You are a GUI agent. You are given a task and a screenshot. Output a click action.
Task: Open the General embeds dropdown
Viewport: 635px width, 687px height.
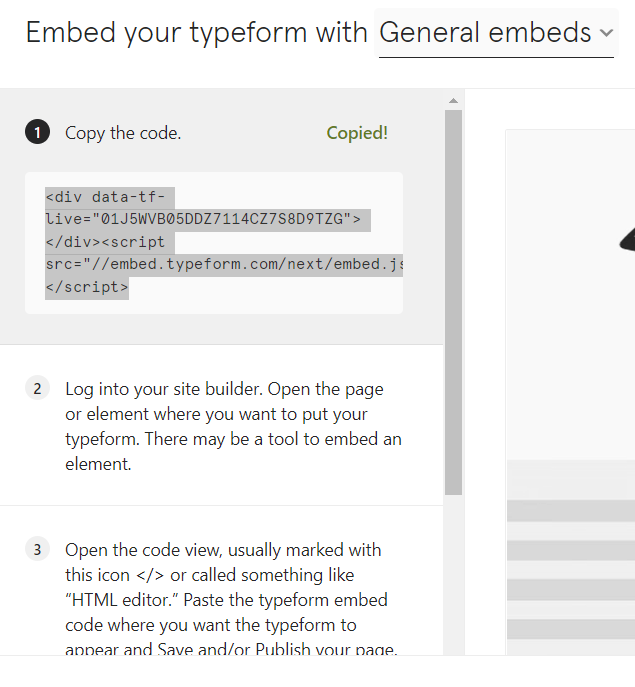[x=496, y=33]
